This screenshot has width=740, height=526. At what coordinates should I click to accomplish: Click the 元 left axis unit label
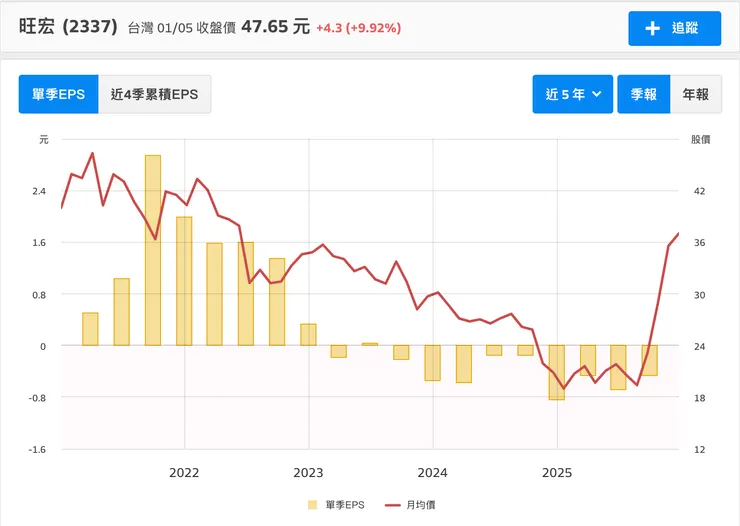pos(44,139)
